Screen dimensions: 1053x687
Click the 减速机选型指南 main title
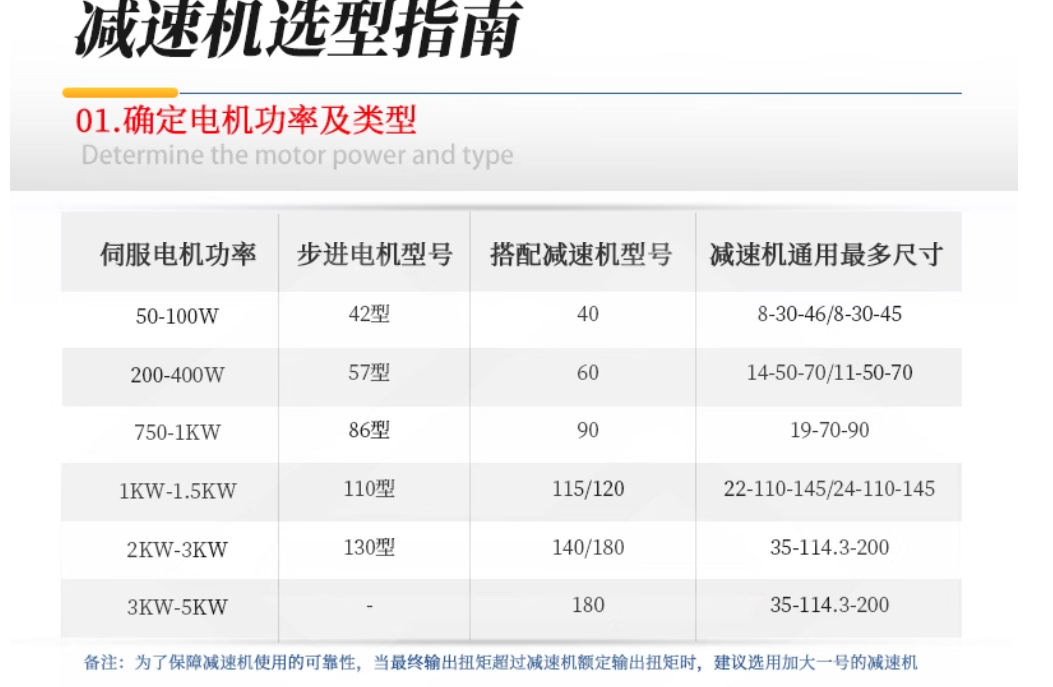coord(298,30)
